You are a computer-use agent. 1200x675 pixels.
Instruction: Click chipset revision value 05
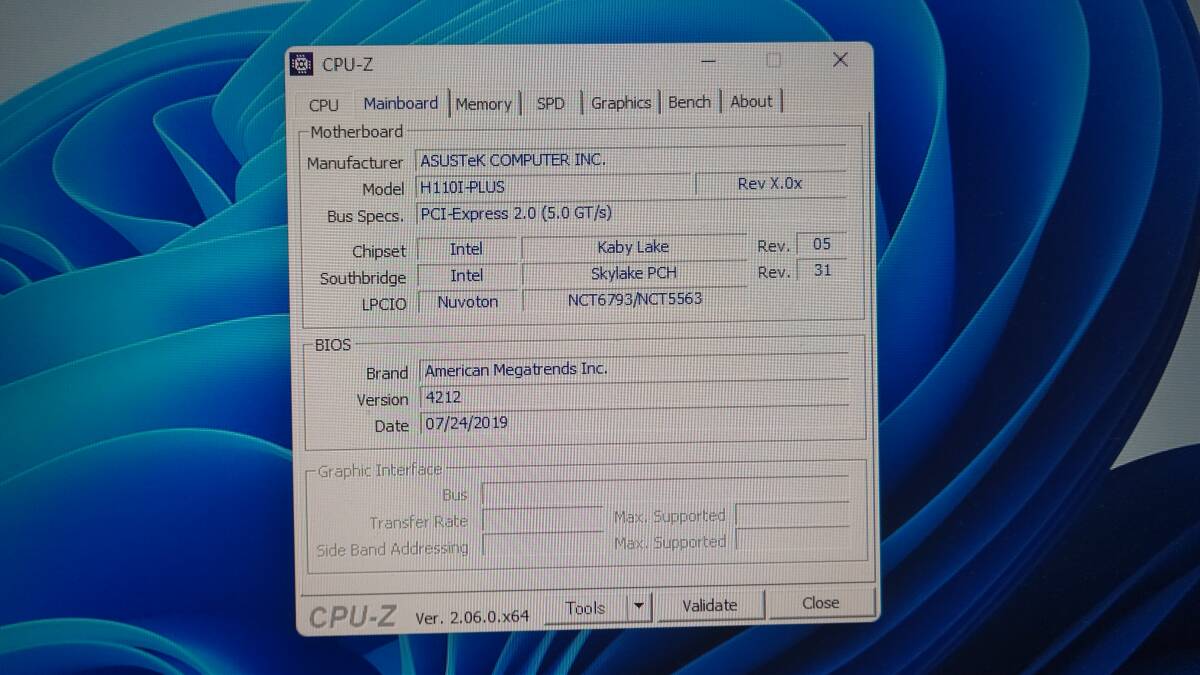tap(822, 244)
